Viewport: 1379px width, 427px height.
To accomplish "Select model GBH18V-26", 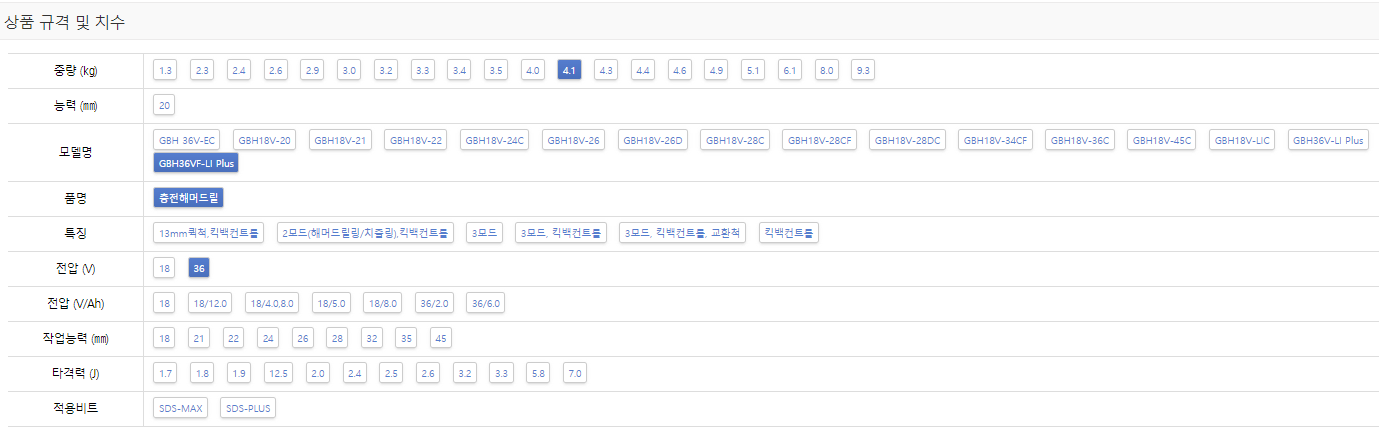I will pos(574,140).
